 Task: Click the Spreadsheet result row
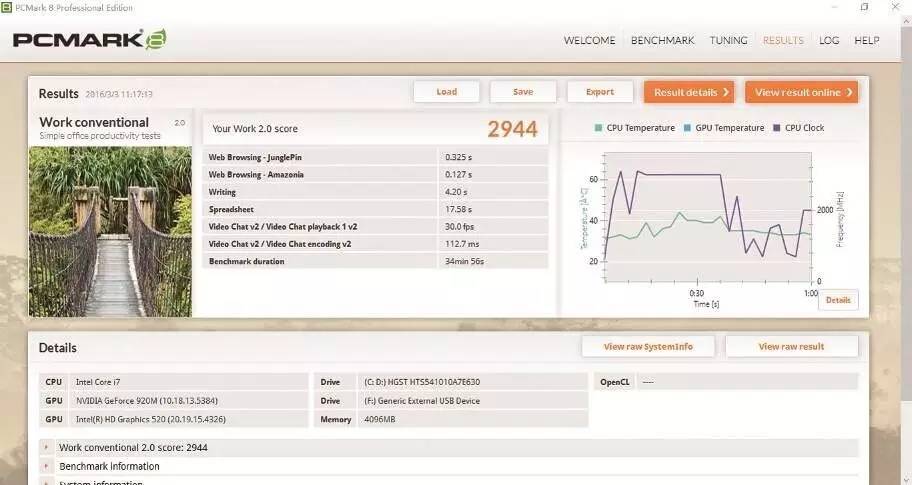(x=376, y=209)
